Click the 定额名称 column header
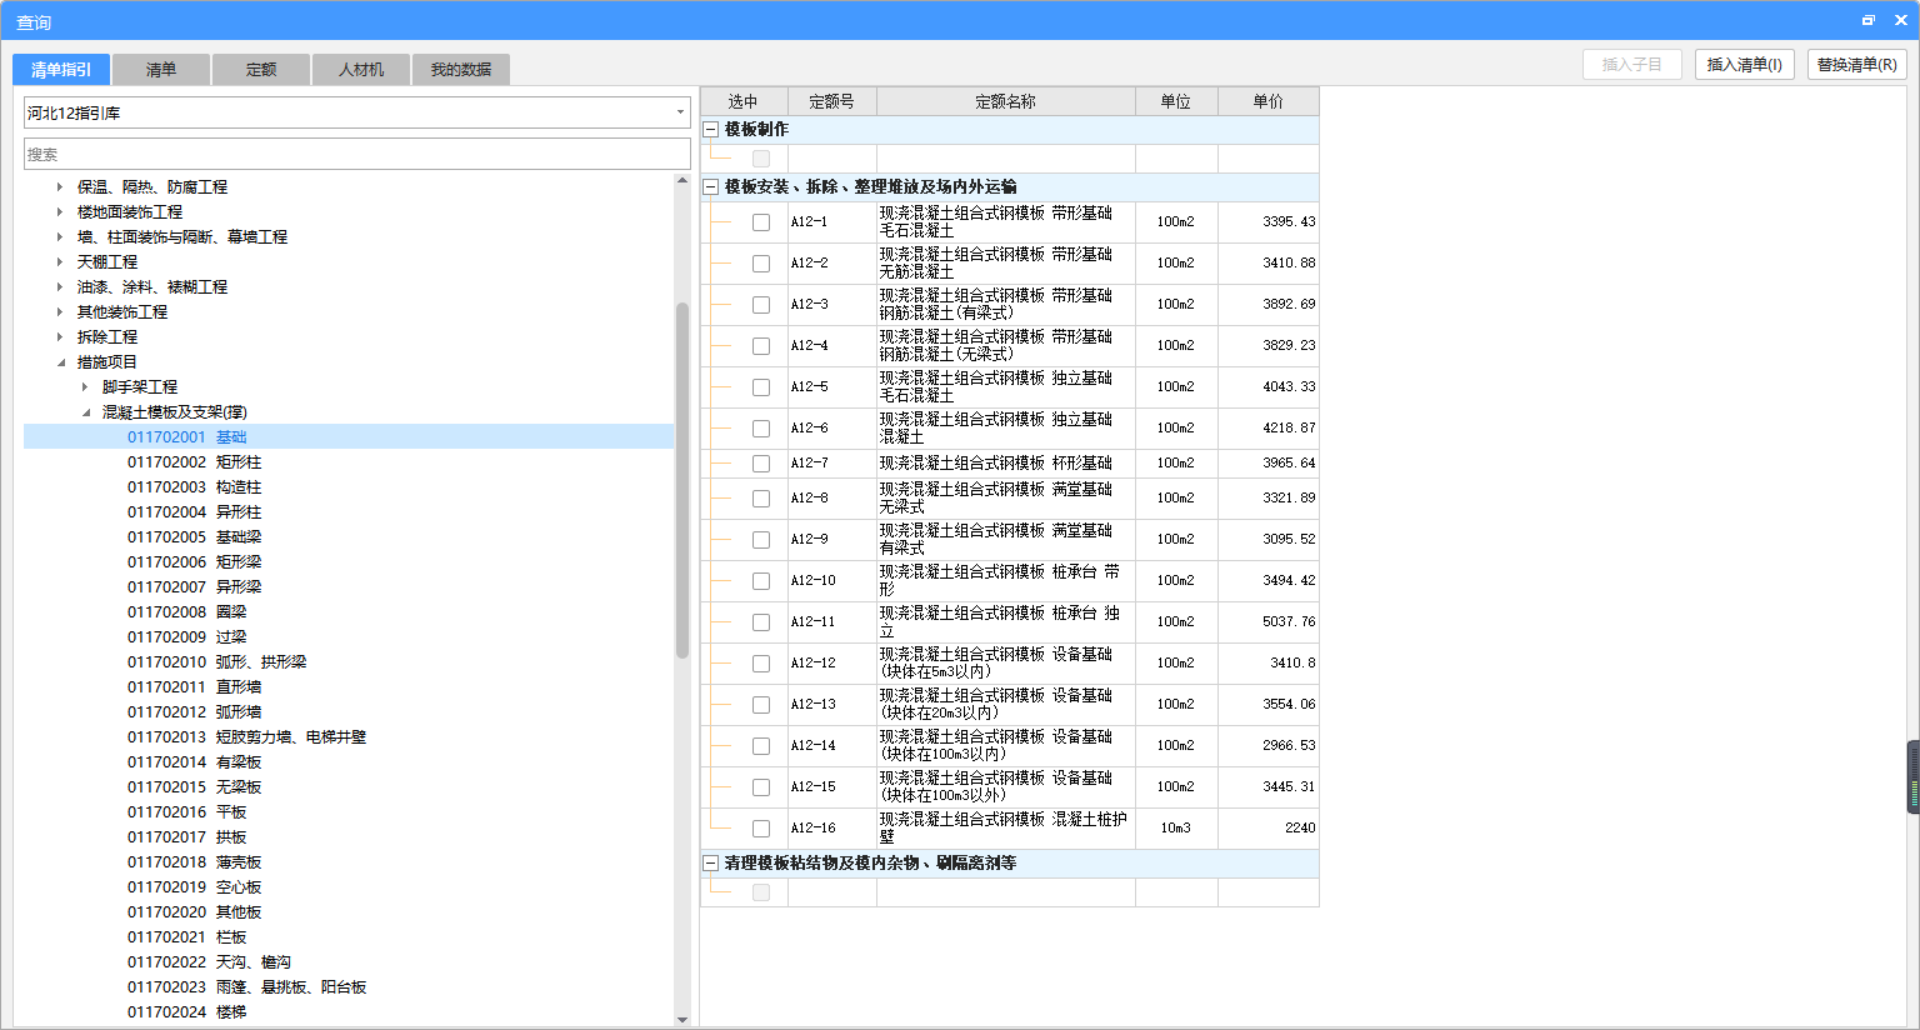The width and height of the screenshot is (1920, 1030). click(1006, 101)
